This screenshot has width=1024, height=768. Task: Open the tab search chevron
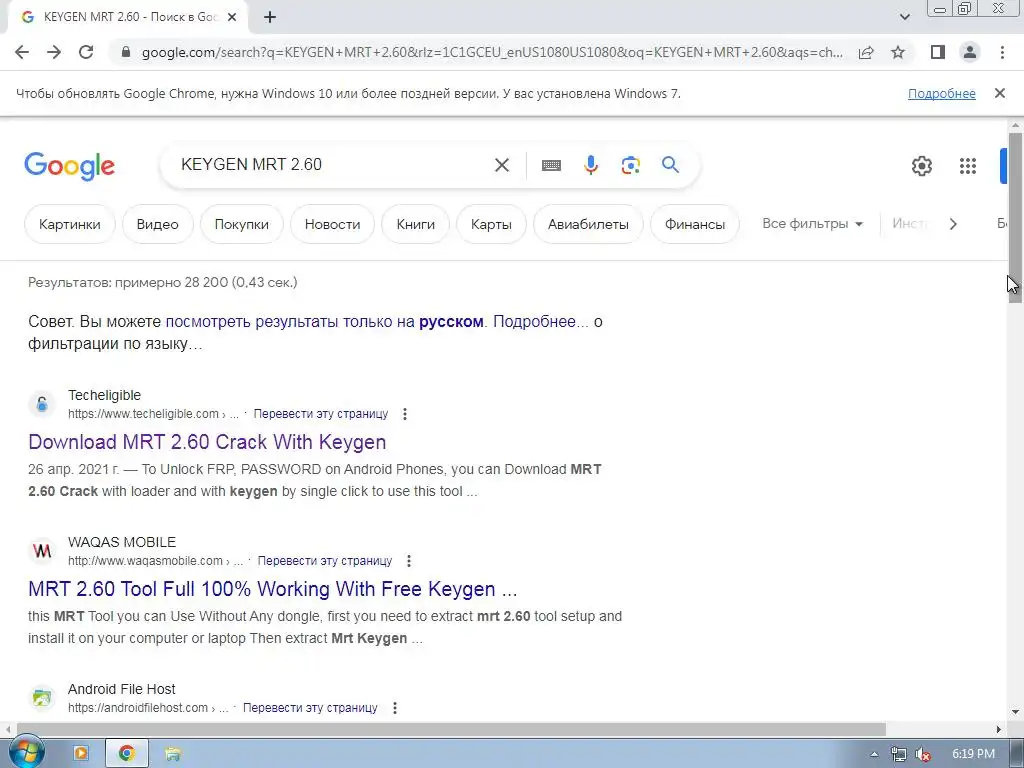pyautogui.click(x=904, y=17)
